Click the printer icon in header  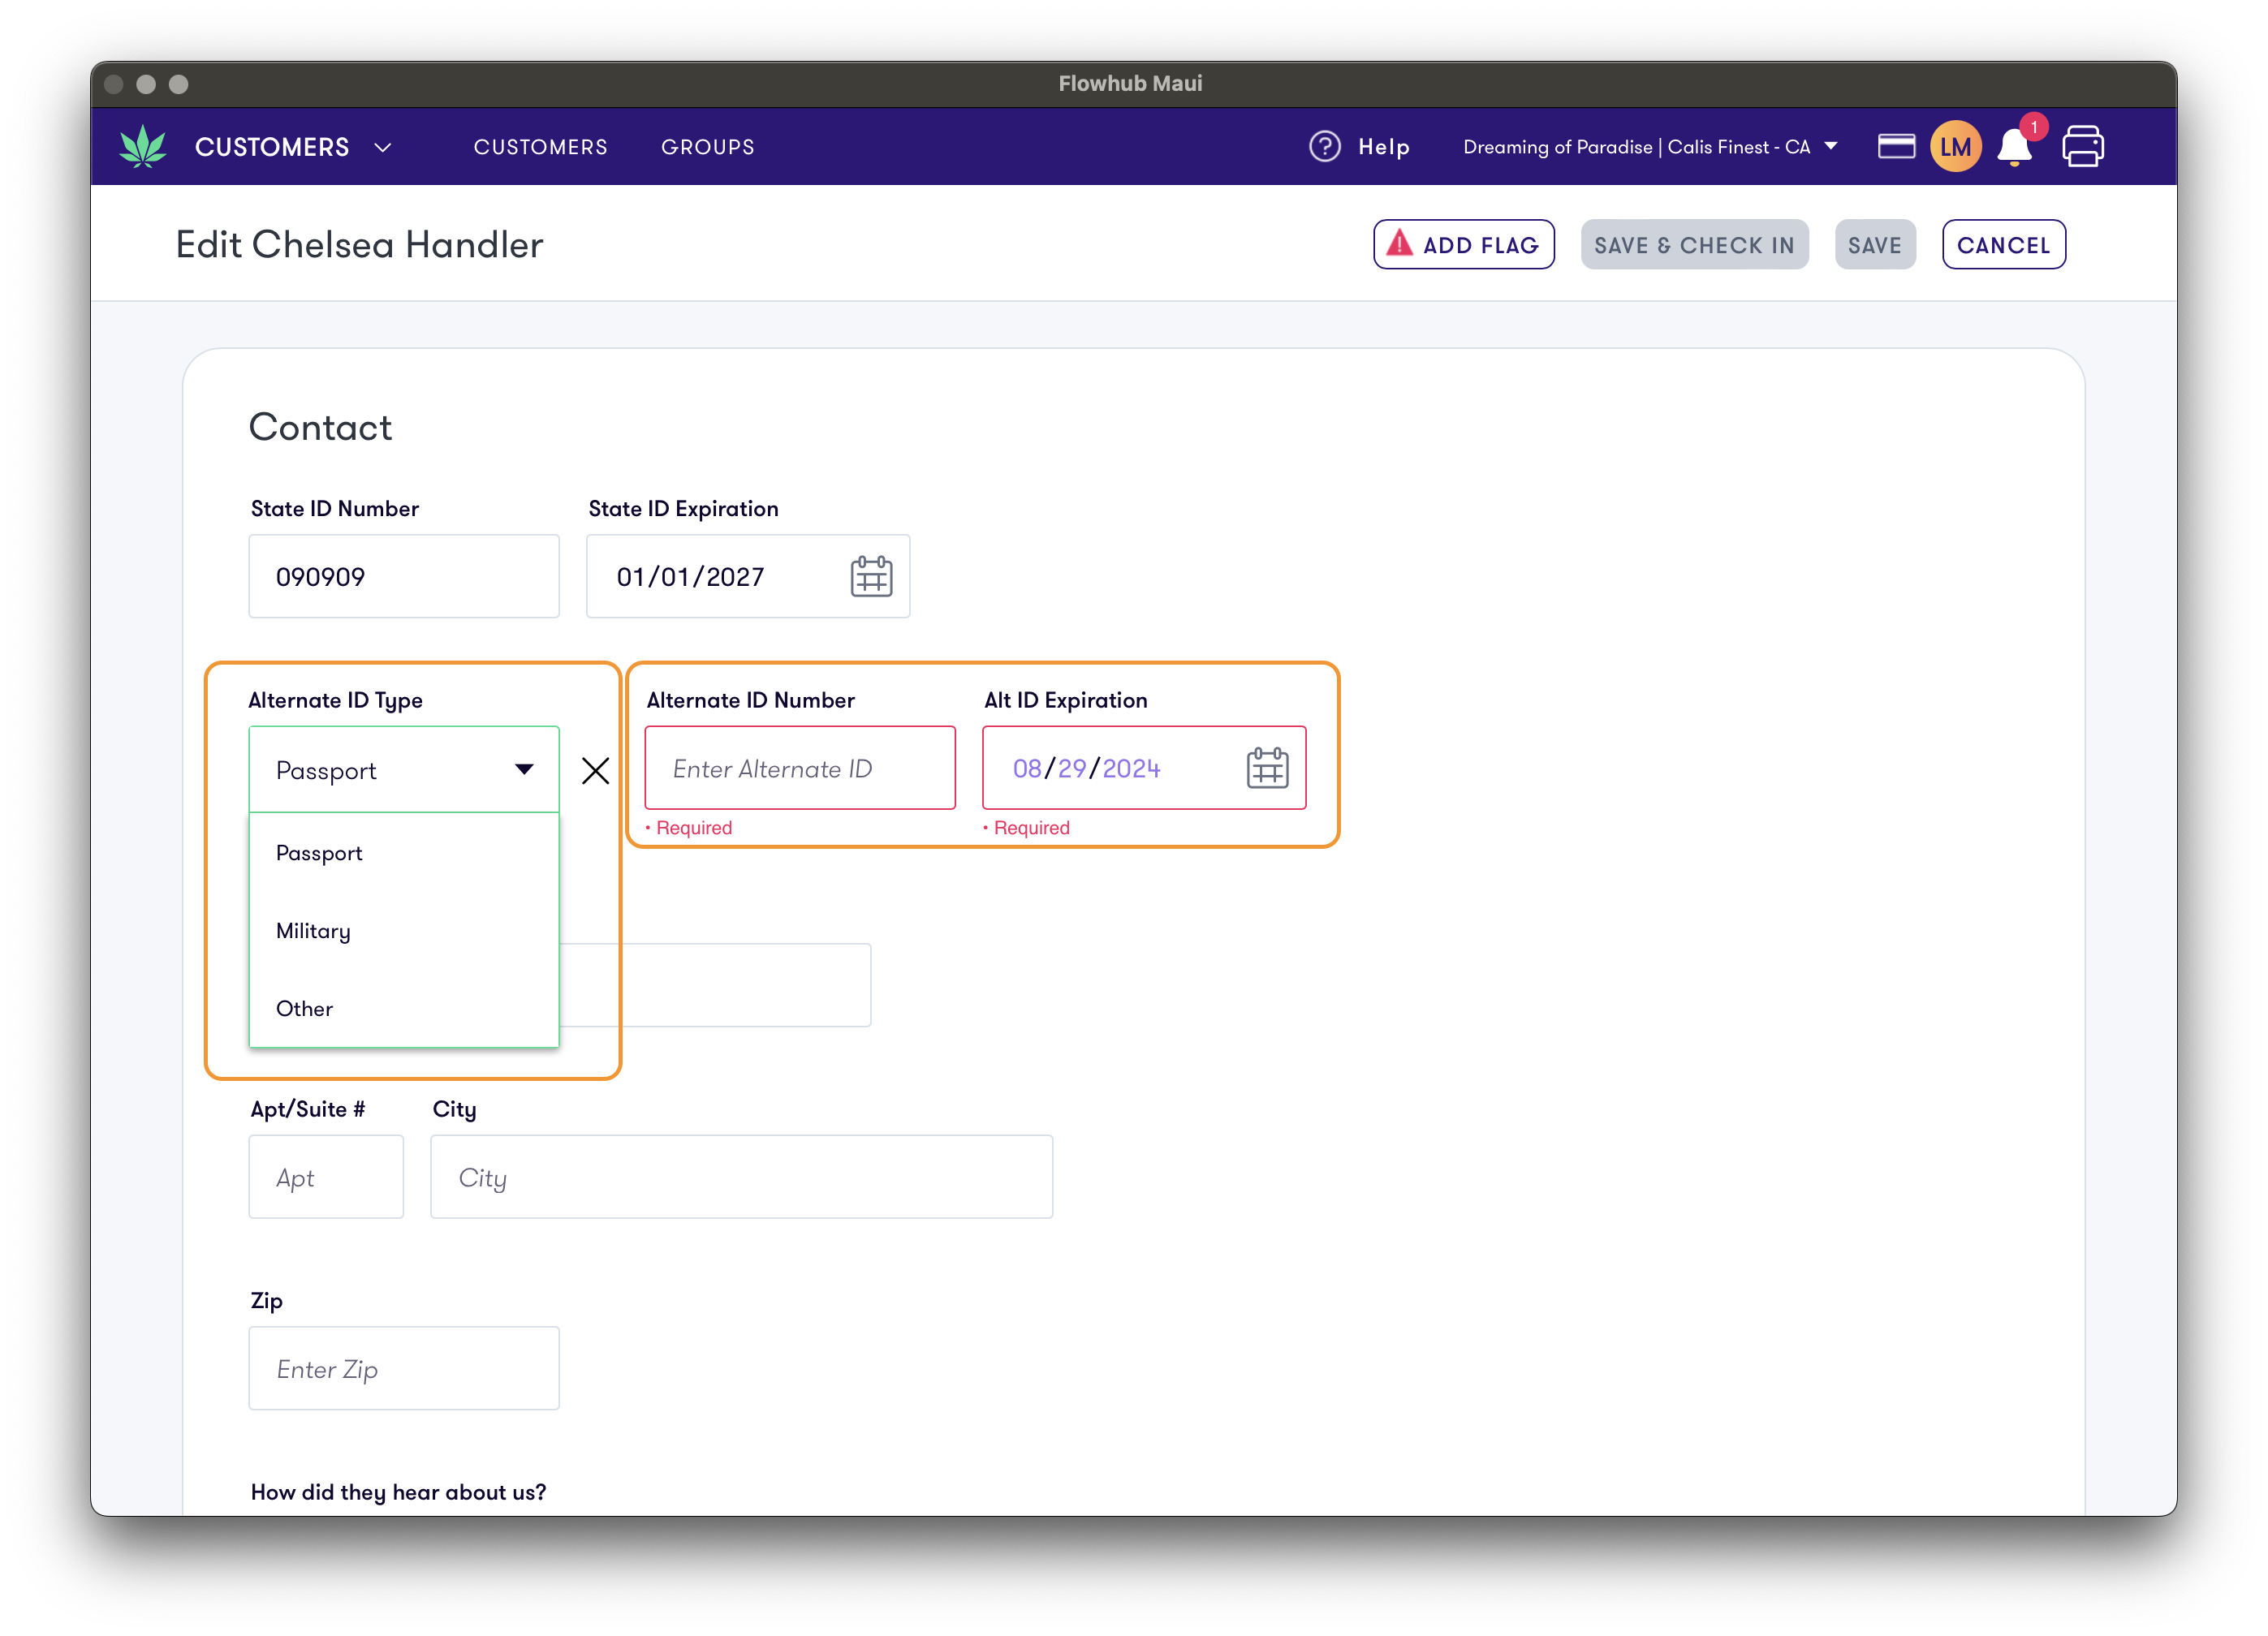2083,146
